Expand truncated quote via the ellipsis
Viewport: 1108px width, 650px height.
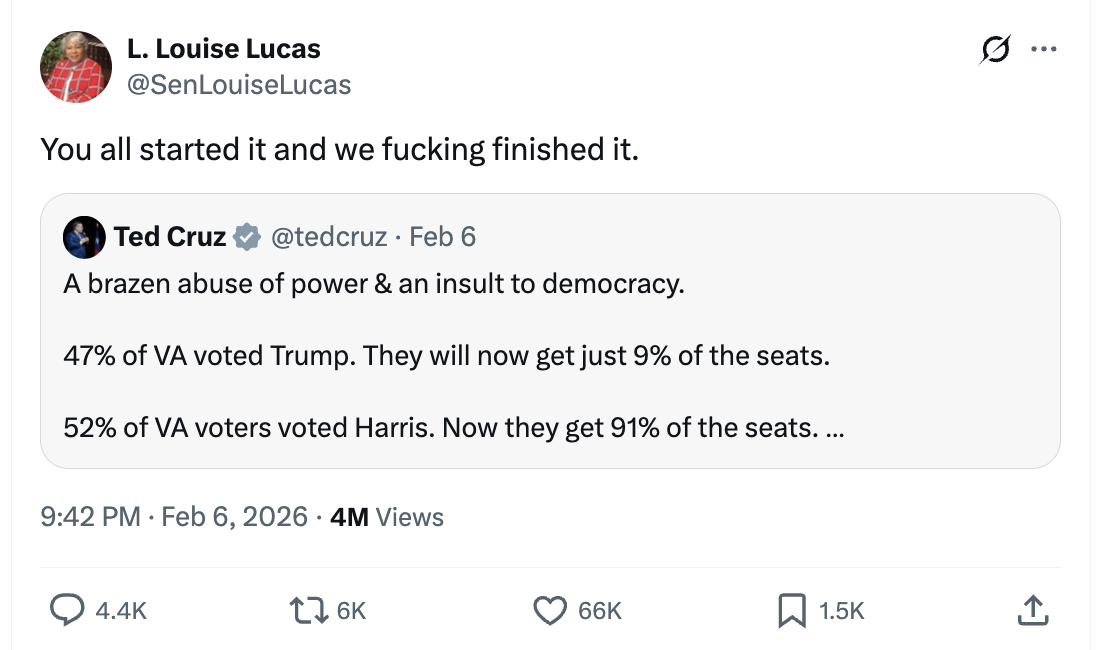(x=834, y=428)
